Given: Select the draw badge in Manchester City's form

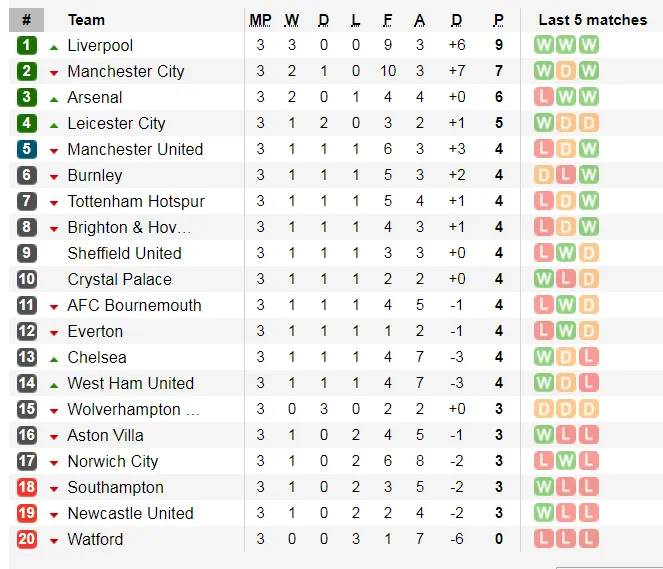Looking at the screenshot, I should (566, 71).
